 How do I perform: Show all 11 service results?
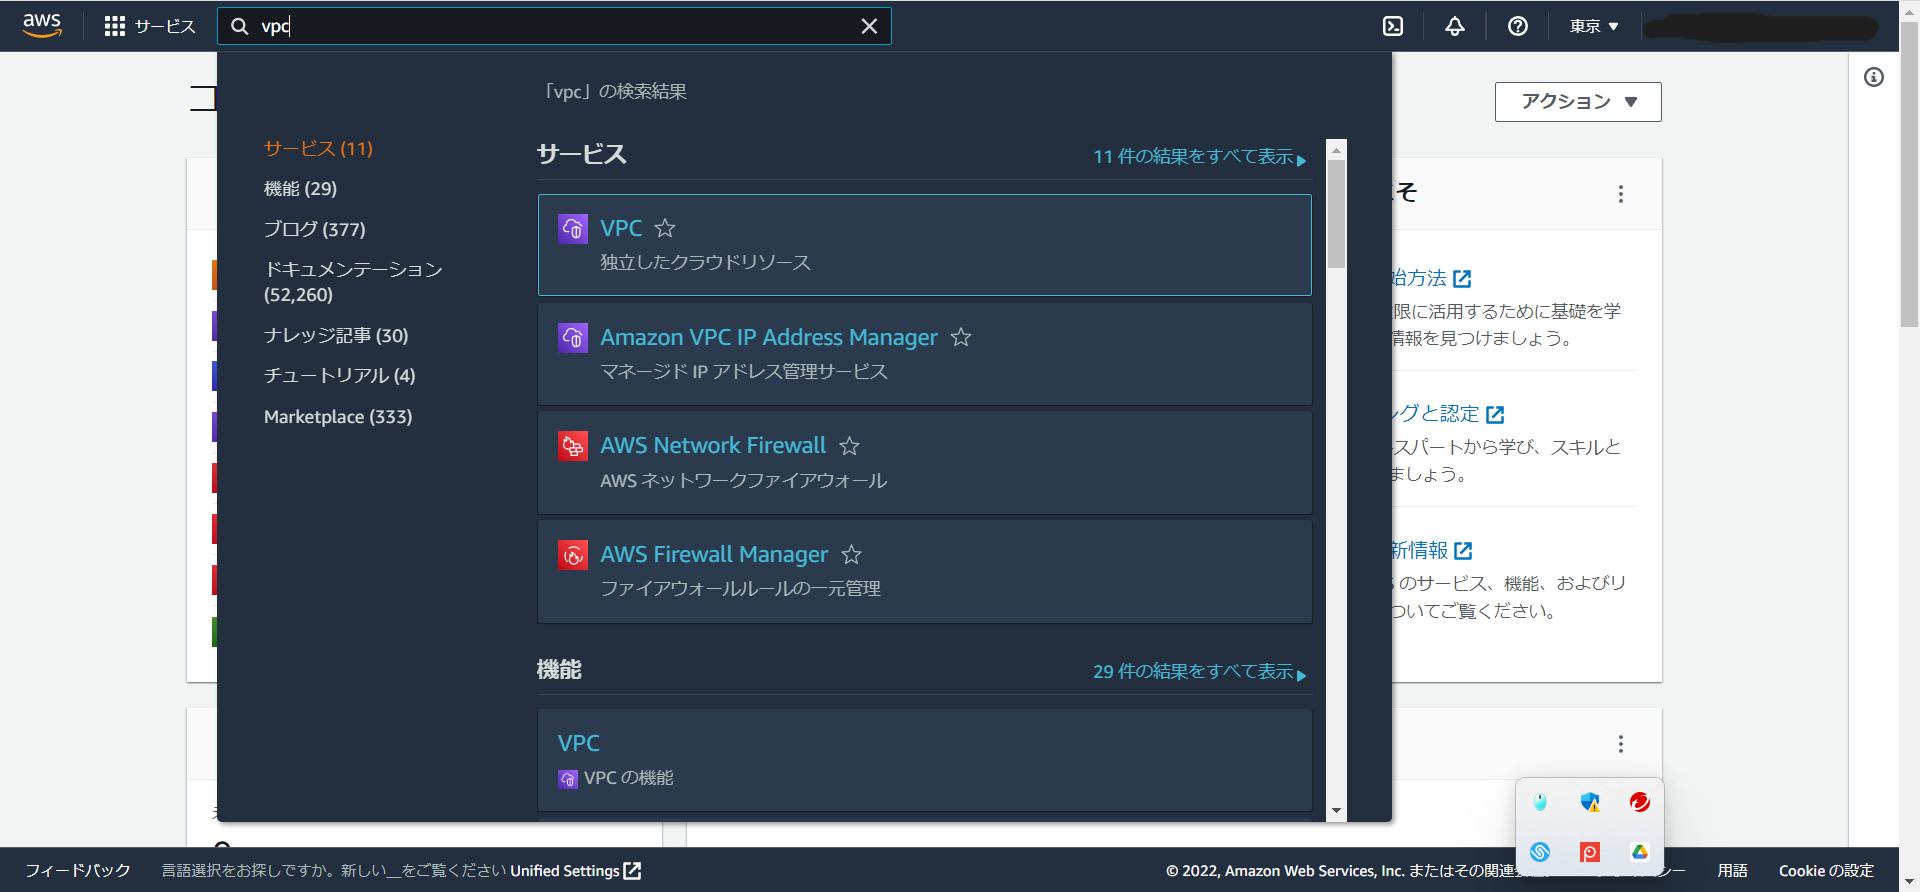1199,157
